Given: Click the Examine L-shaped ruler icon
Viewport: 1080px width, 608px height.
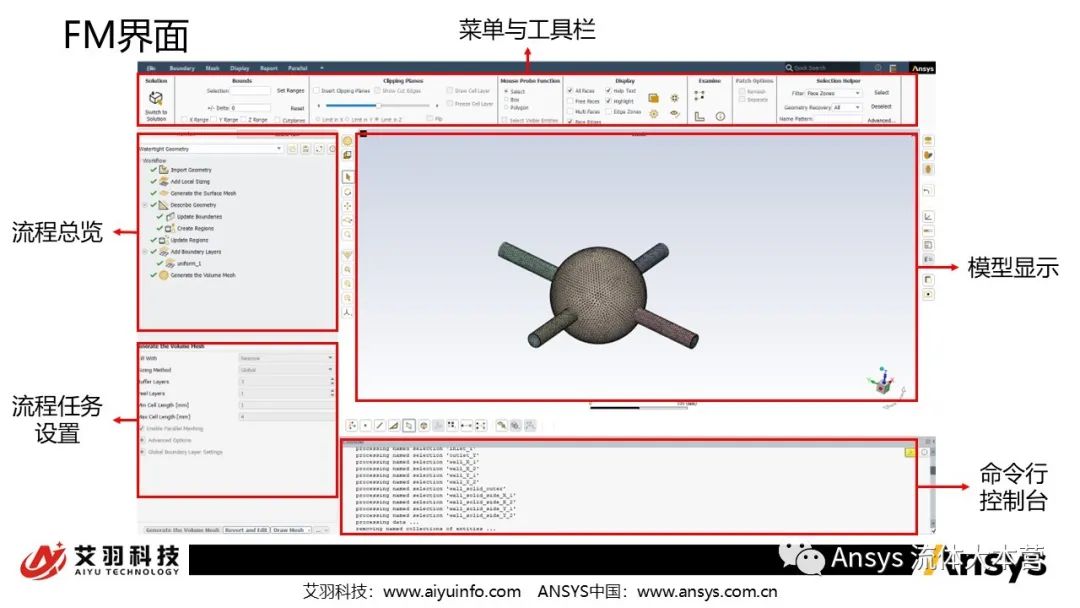Looking at the screenshot, I should pos(700,116).
